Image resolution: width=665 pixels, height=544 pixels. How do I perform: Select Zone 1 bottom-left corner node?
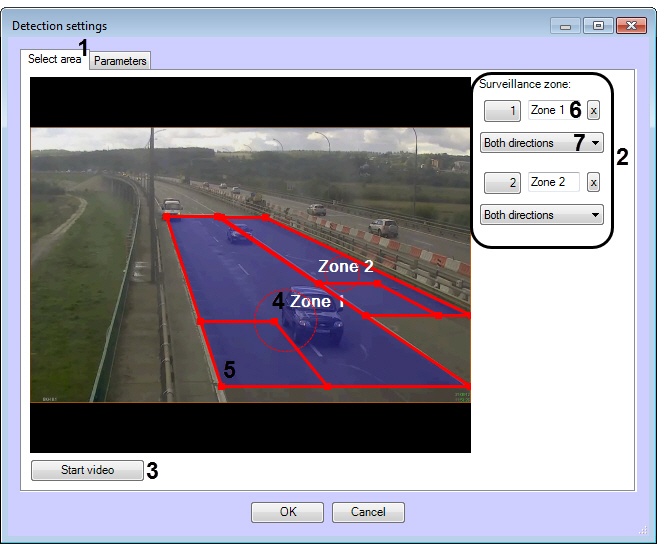(221, 386)
